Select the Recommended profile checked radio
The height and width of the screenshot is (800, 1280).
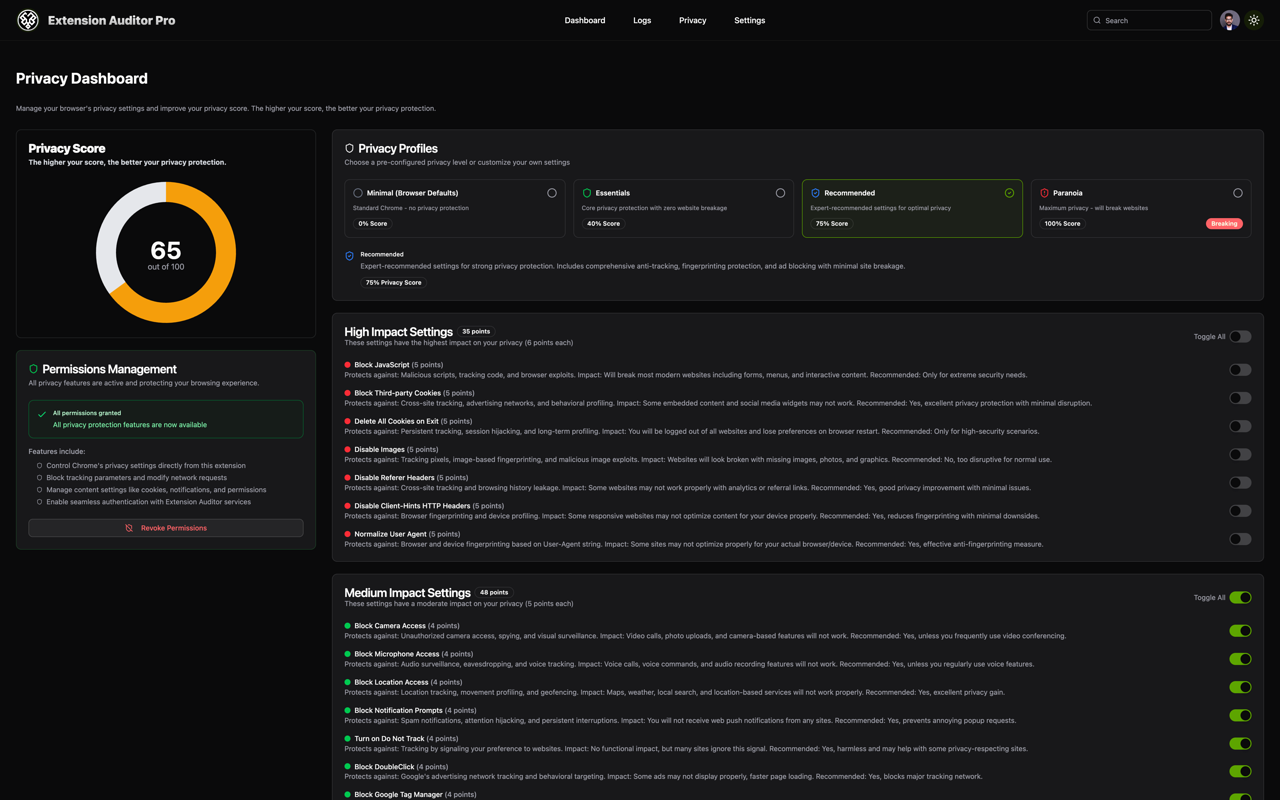(x=1009, y=193)
